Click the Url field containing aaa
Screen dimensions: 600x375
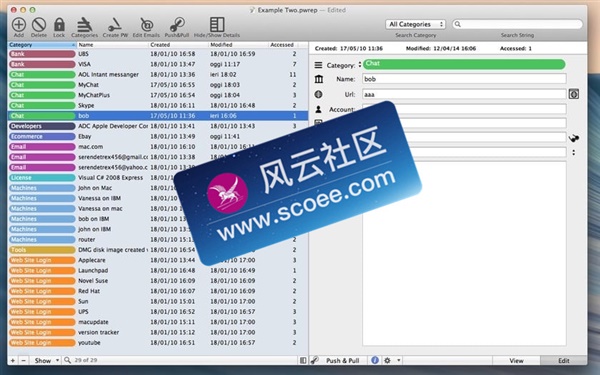(464, 94)
